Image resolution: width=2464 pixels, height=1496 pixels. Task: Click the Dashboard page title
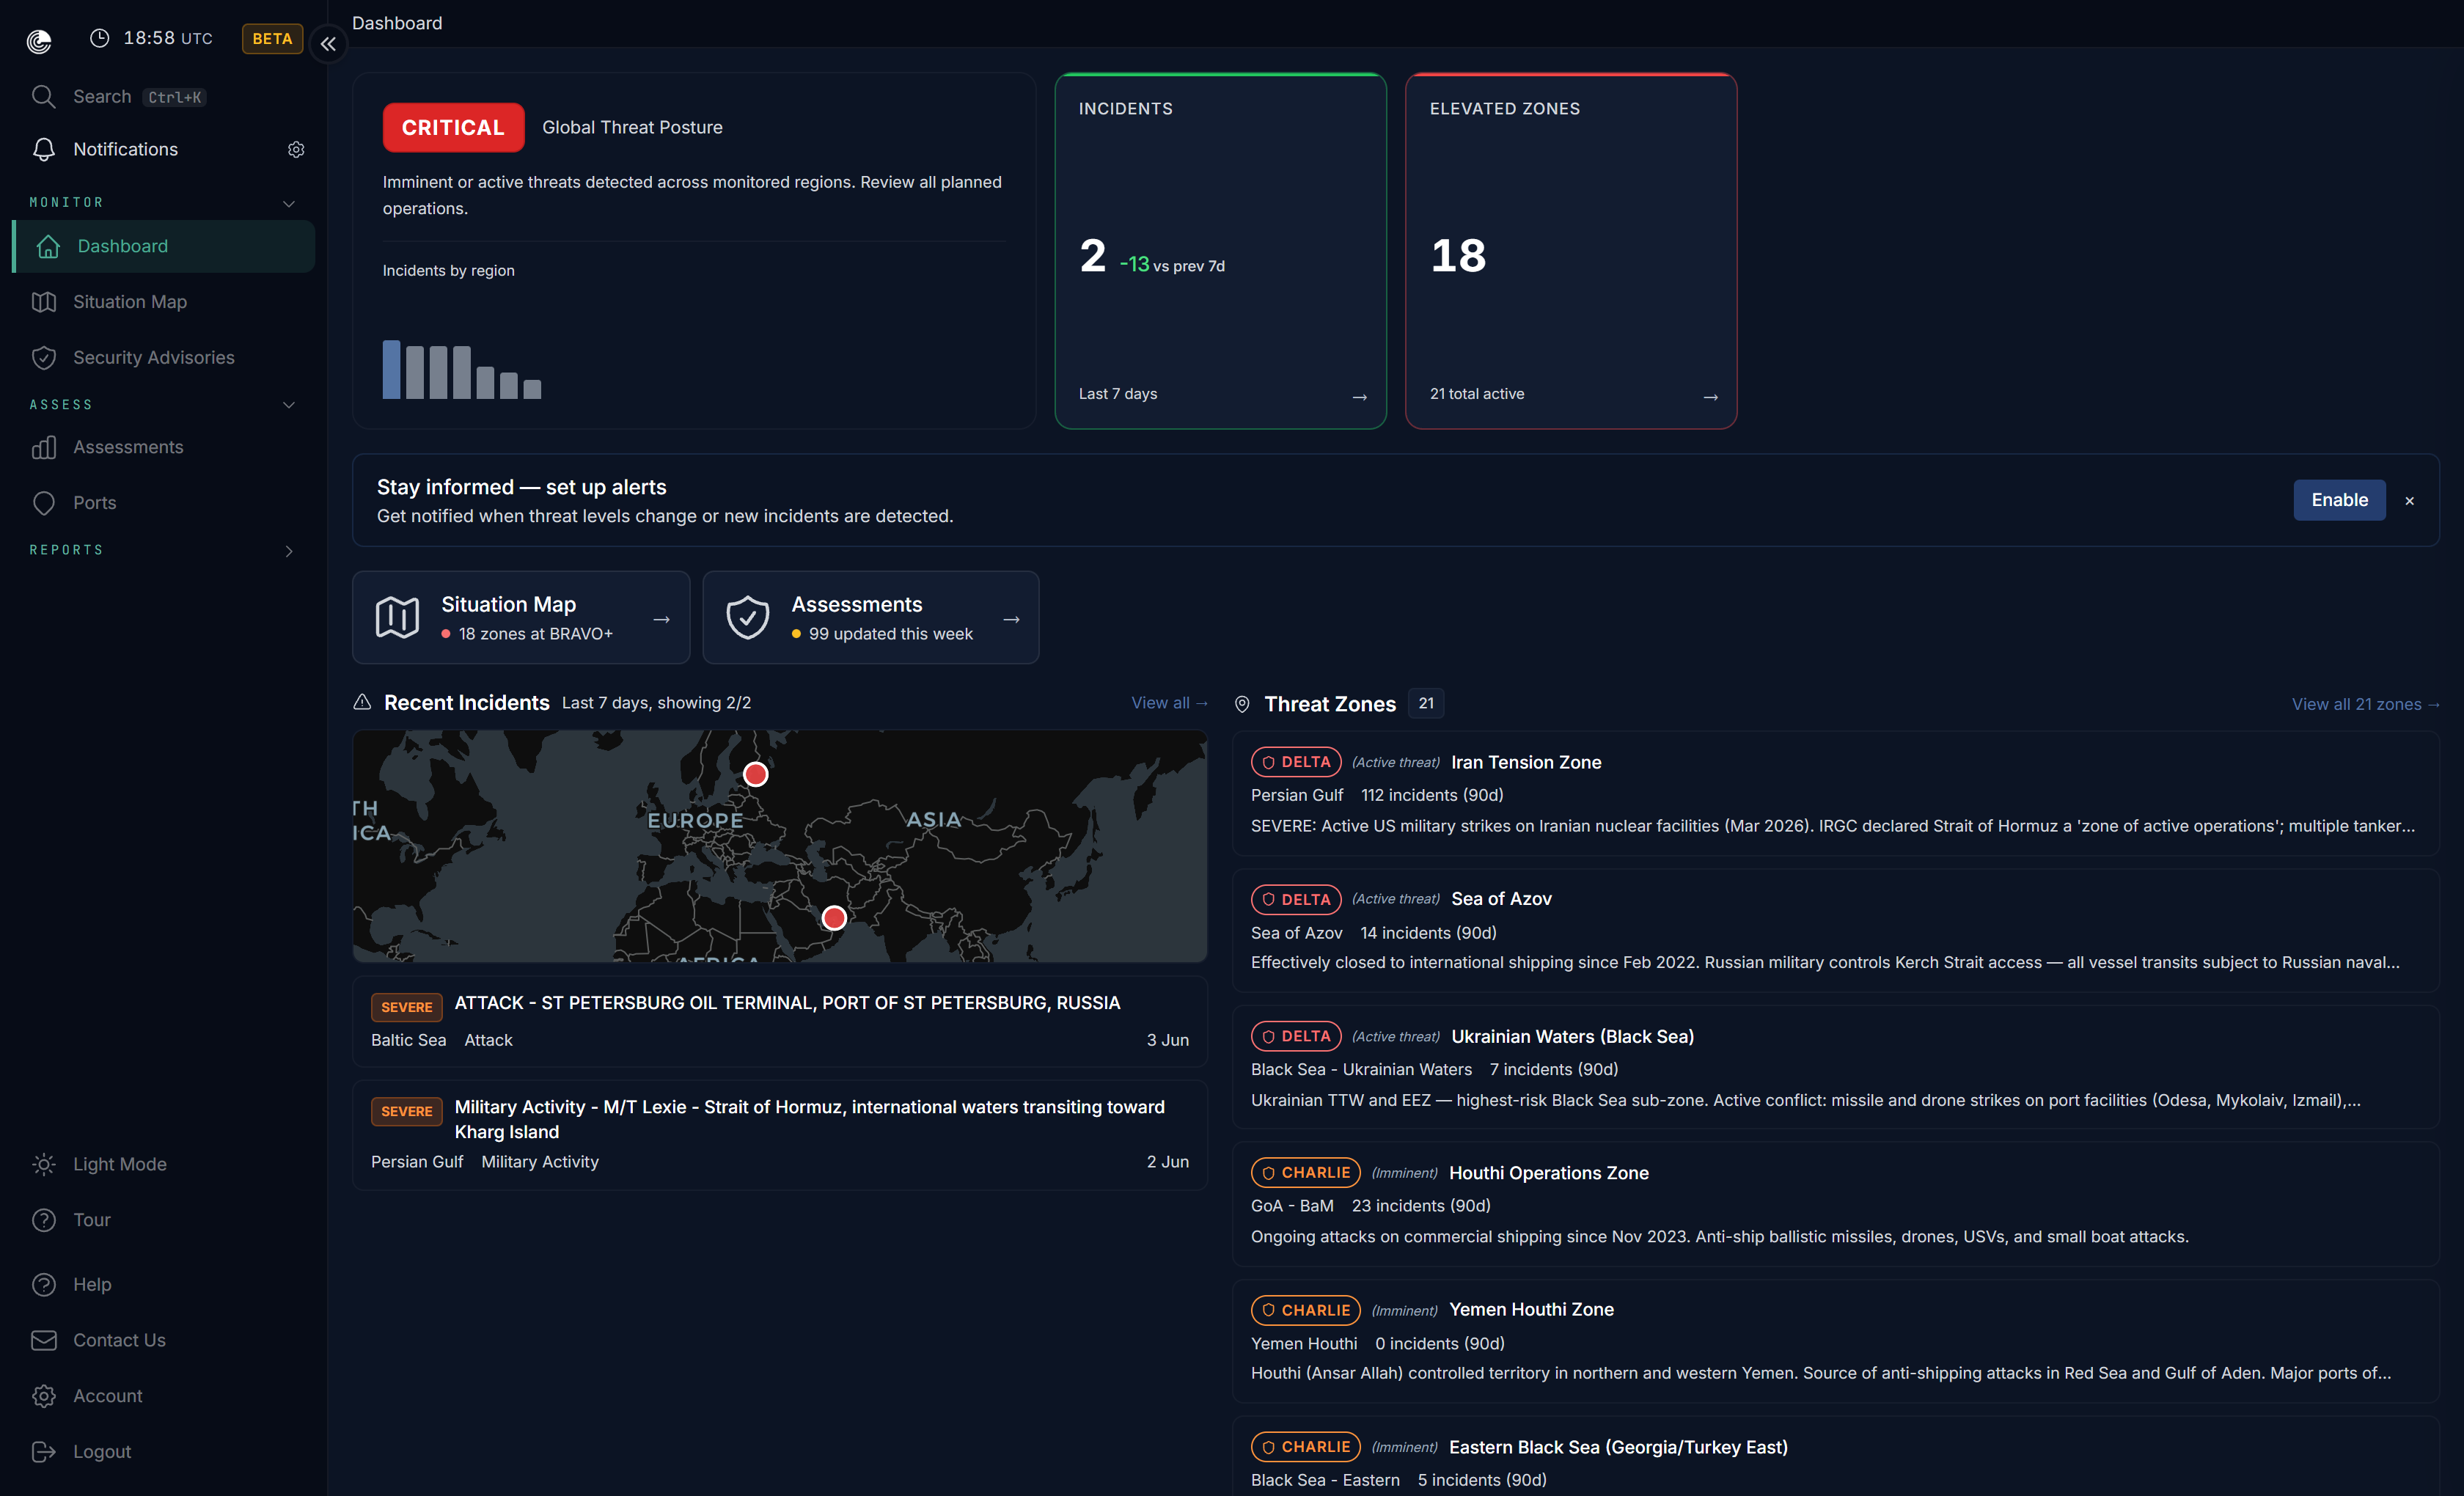click(x=396, y=23)
